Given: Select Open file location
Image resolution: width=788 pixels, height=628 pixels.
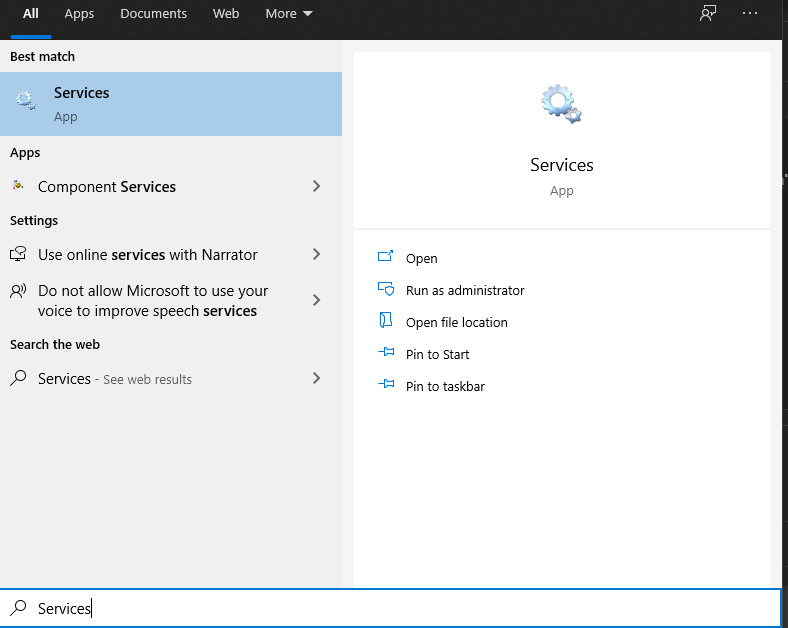Looking at the screenshot, I should click(x=456, y=322).
